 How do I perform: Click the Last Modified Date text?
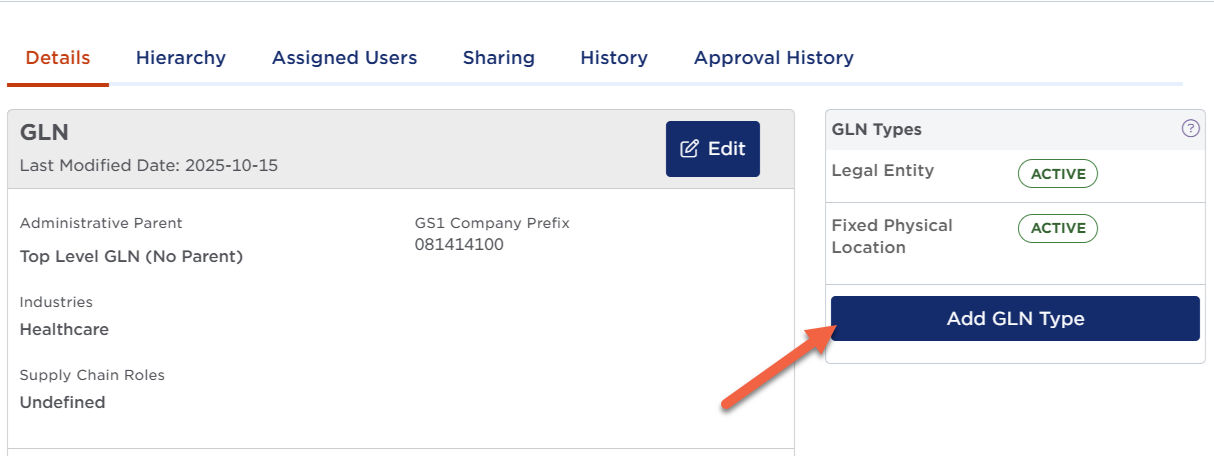pyautogui.click(x=149, y=166)
